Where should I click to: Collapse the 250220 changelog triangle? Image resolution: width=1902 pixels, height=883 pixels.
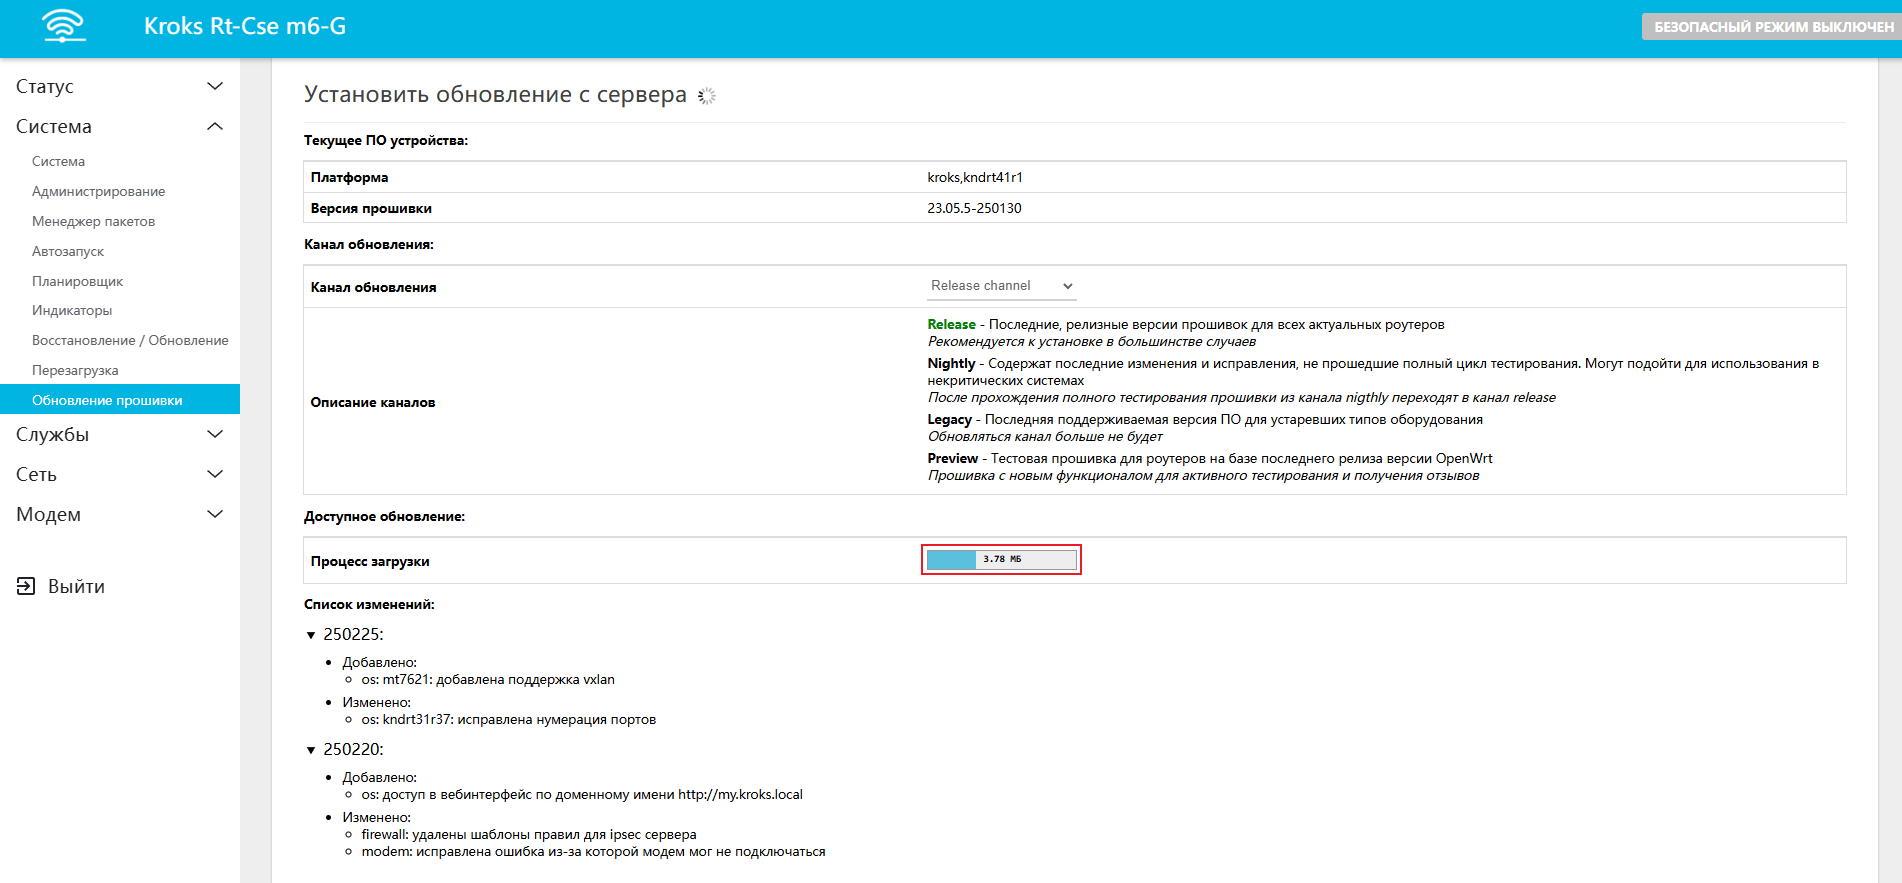tap(311, 750)
